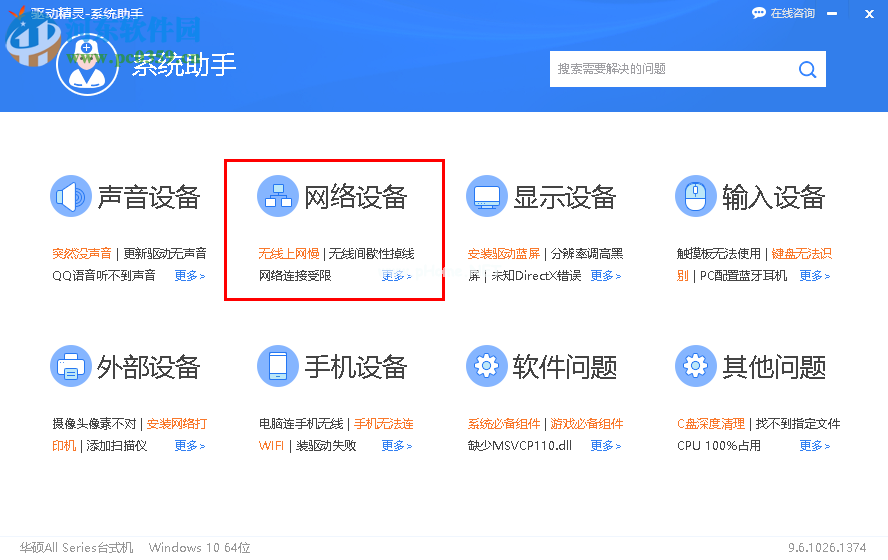The image size is (888, 560).
Task: Expand 更多 under 软件问题
Action: click(606, 446)
